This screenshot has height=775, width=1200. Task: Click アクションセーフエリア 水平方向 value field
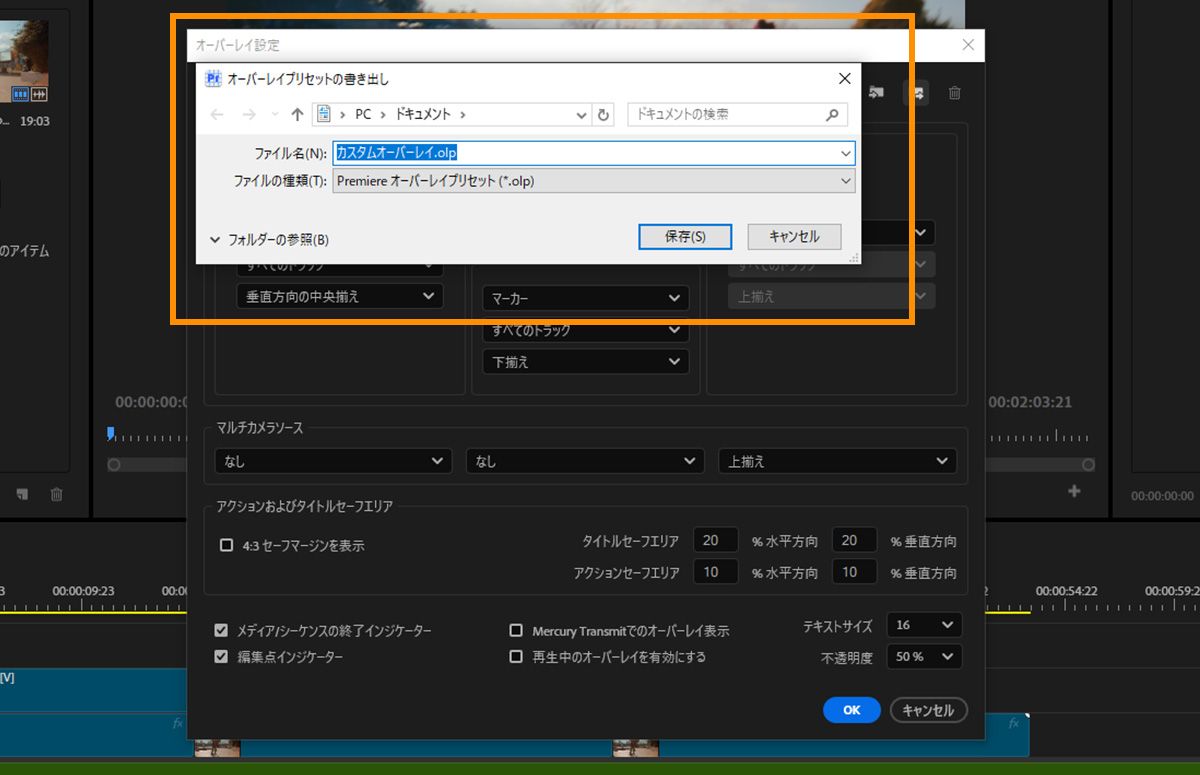[x=716, y=573]
